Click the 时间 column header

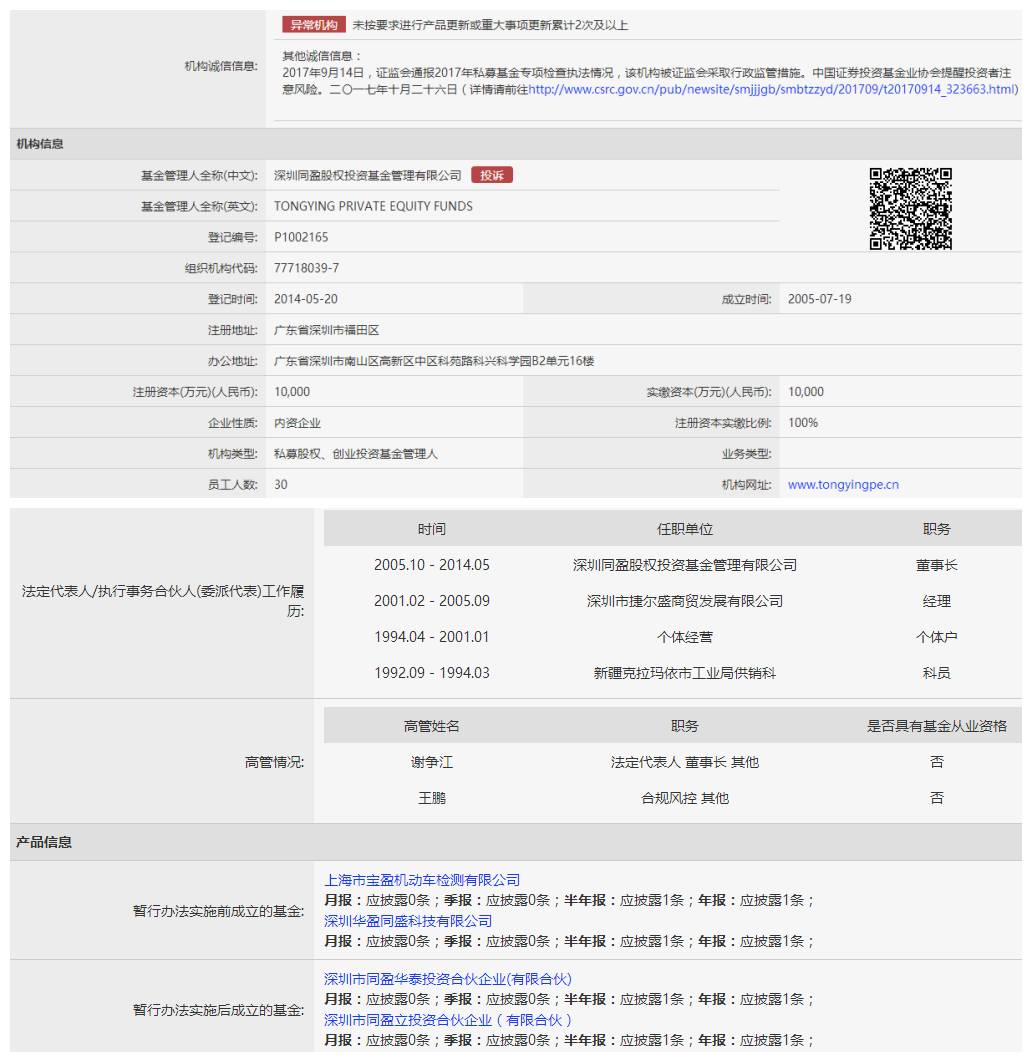pyautogui.click(x=431, y=529)
